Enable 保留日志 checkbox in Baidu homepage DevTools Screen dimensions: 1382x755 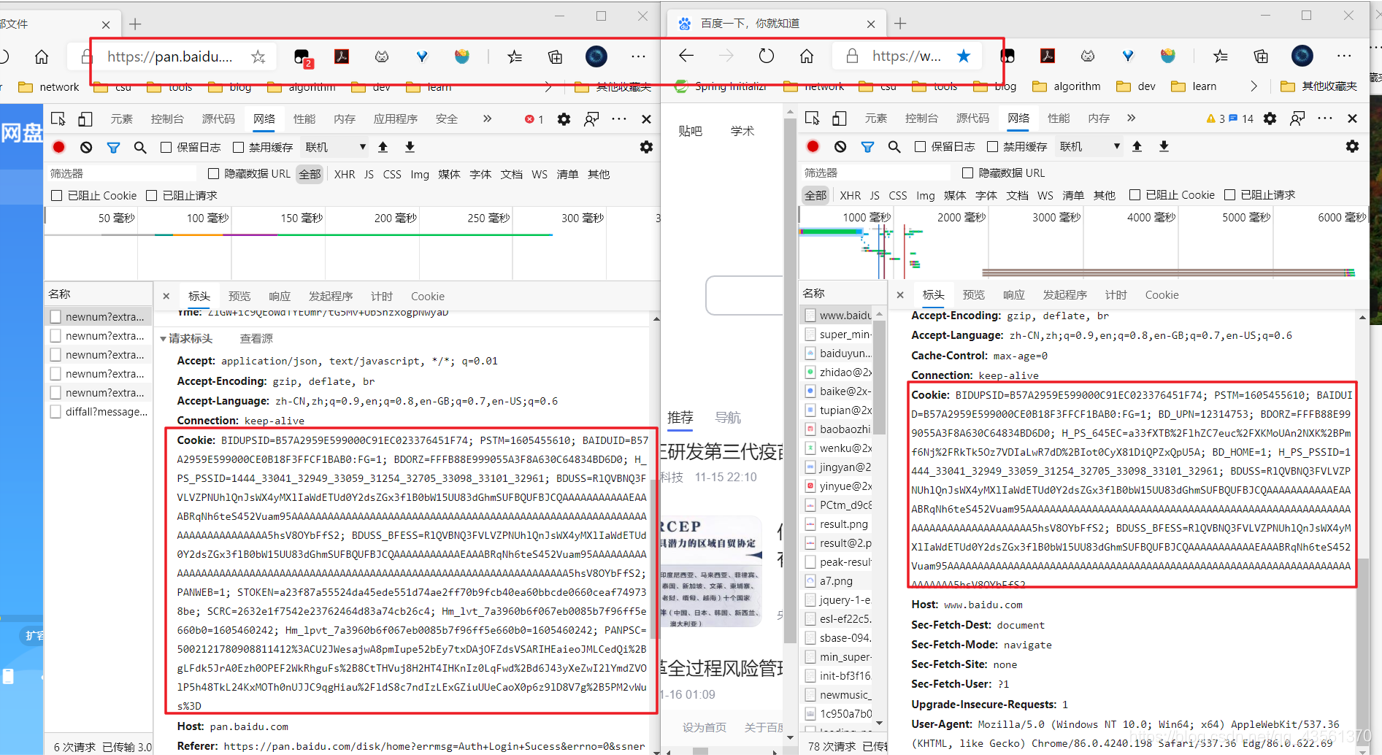pos(920,146)
